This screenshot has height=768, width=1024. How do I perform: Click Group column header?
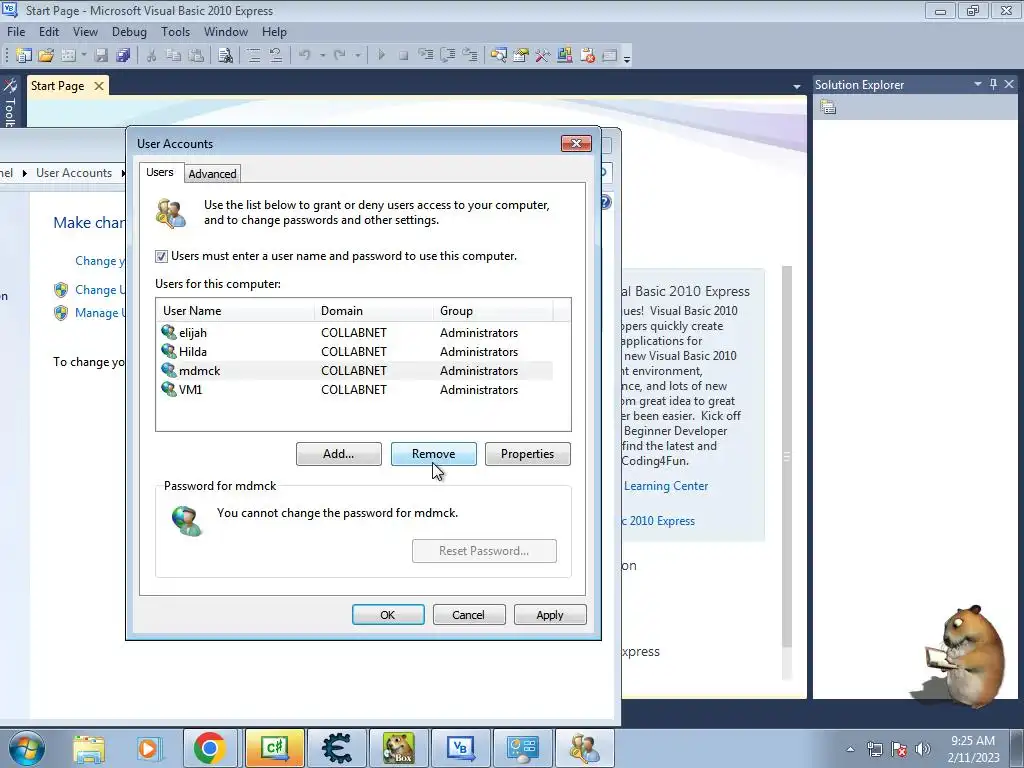click(x=493, y=311)
